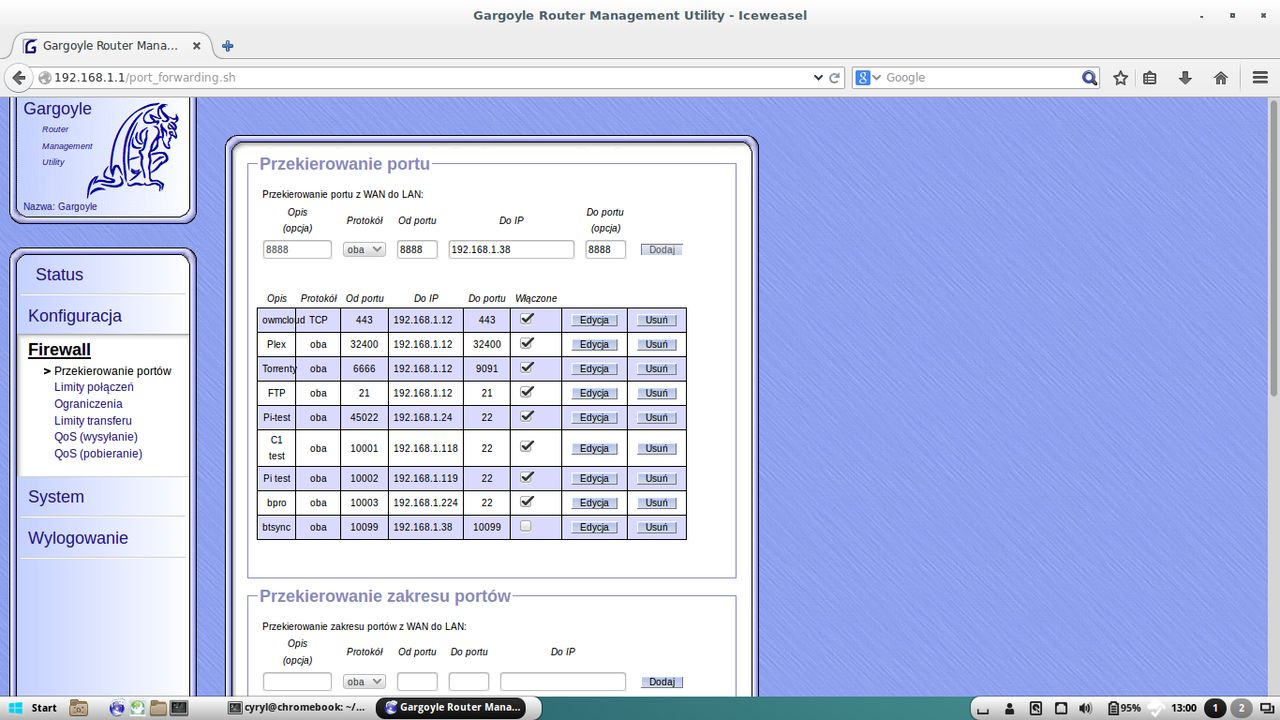The height and width of the screenshot is (720, 1280).
Task: Go to the browser home page icon
Action: [x=1221, y=77]
